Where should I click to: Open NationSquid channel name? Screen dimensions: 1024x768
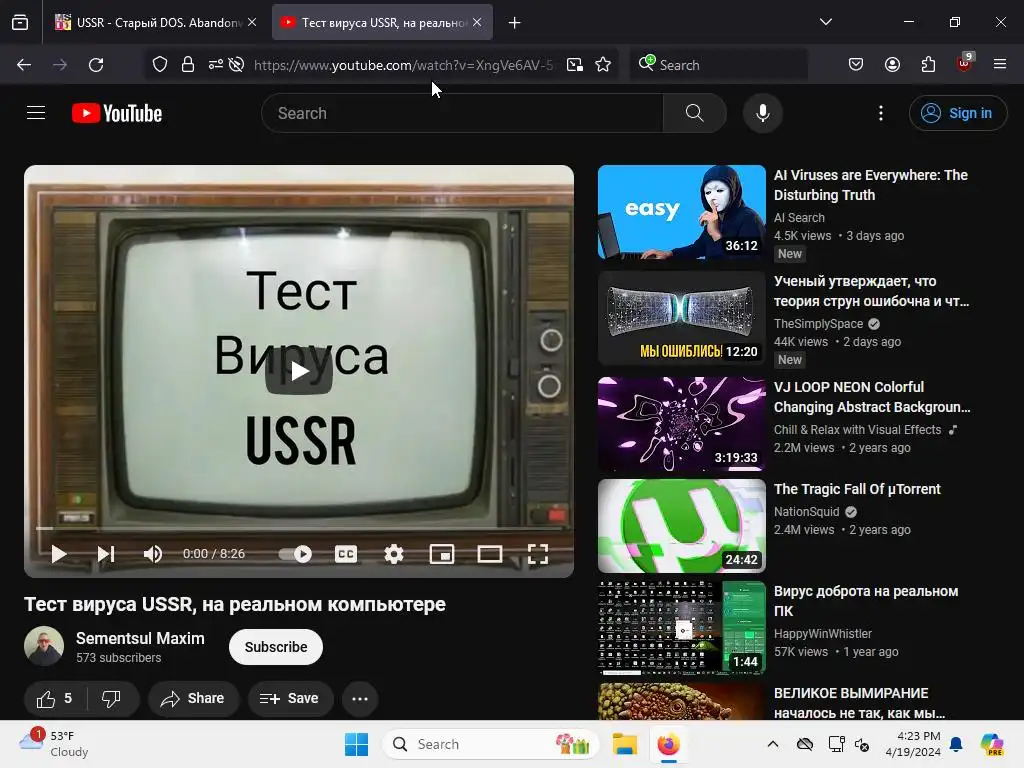pos(807,512)
